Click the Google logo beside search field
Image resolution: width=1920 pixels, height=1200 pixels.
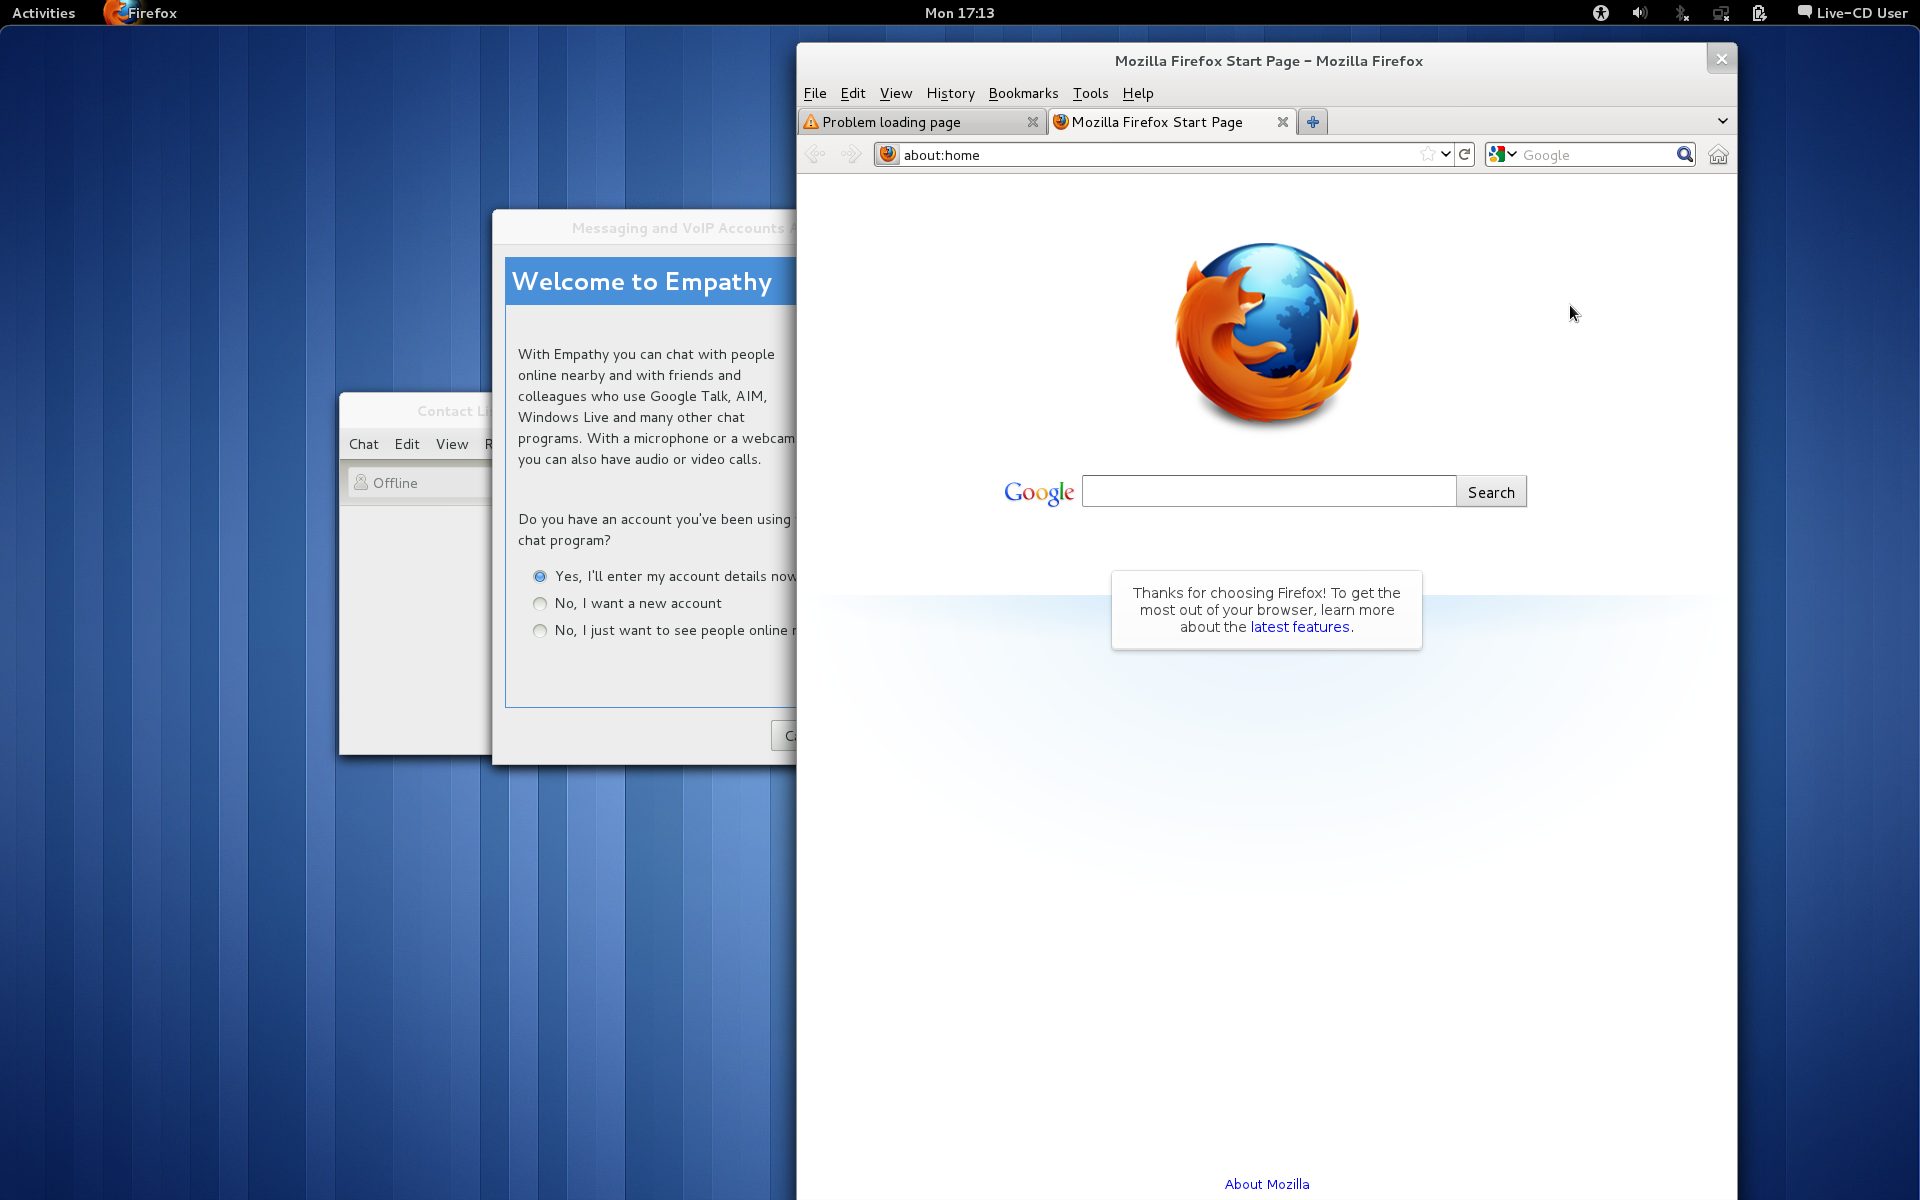click(x=1039, y=492)
